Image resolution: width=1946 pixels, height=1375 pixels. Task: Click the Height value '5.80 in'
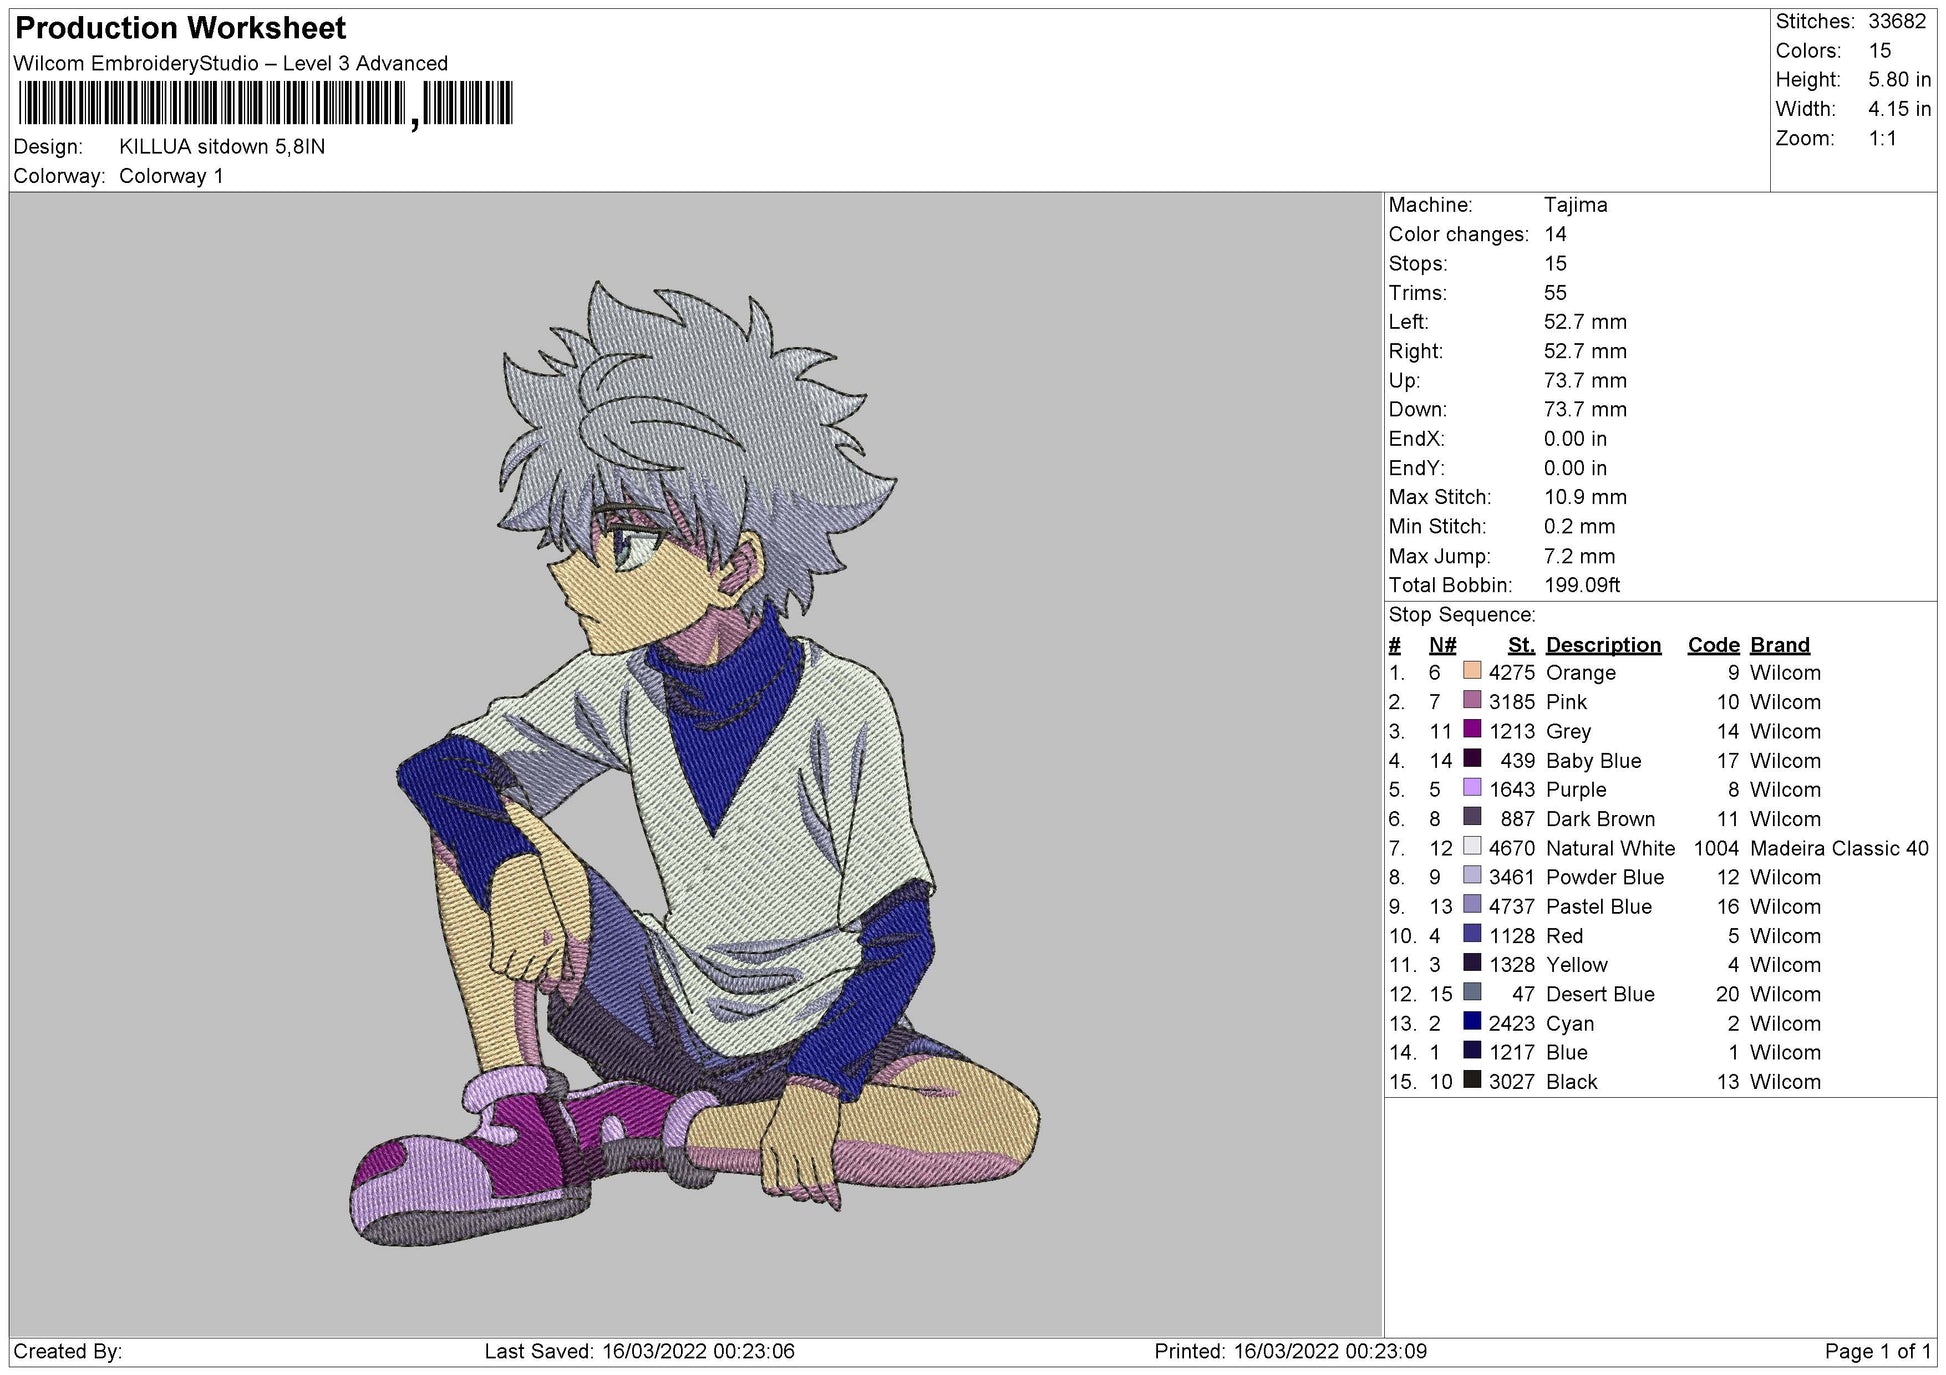click(x=1899, y=80)
